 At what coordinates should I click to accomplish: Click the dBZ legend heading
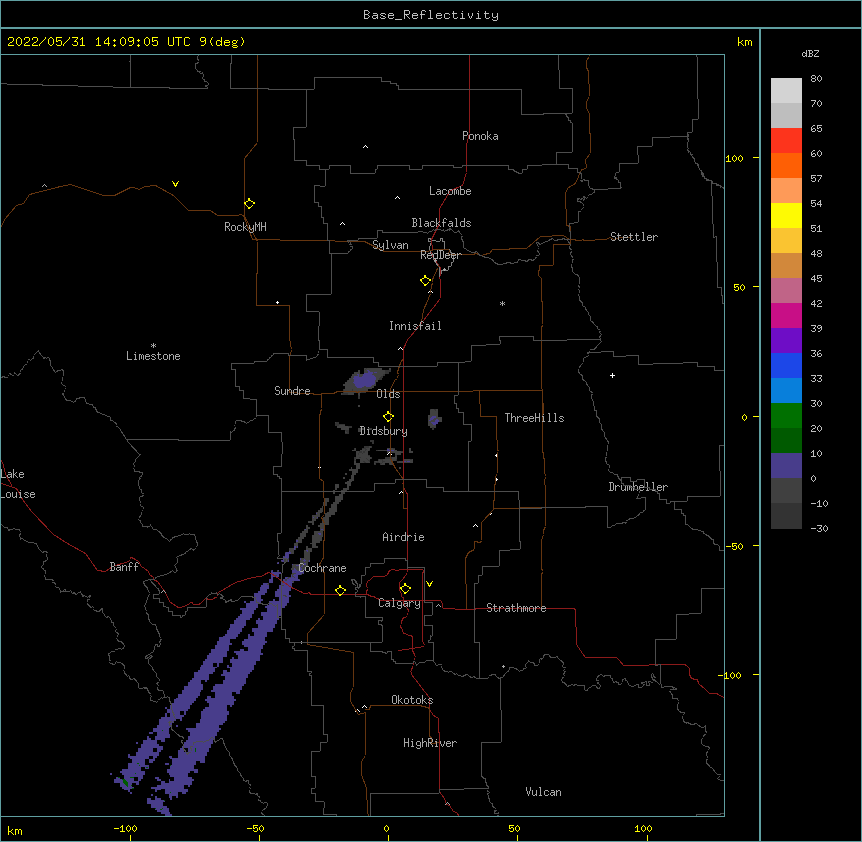(810, 53)
